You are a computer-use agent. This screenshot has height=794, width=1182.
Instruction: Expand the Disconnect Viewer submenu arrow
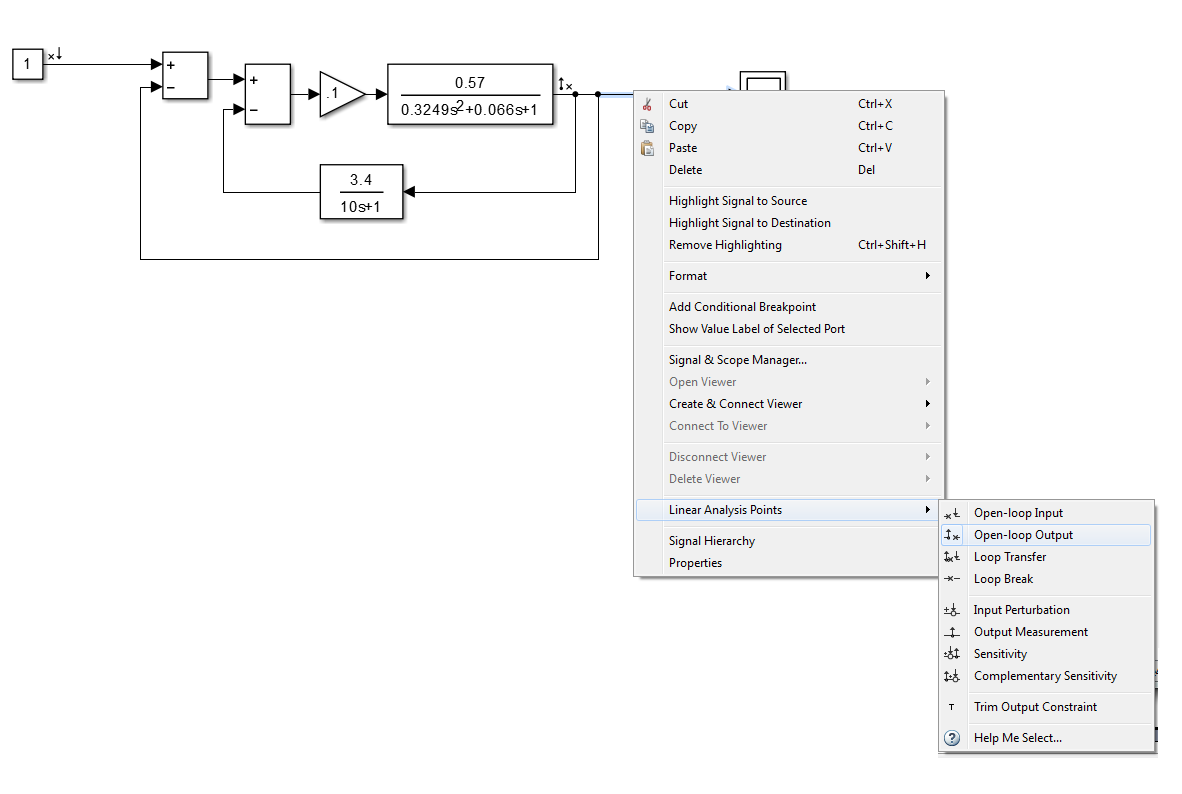click(x=927, y=457)
